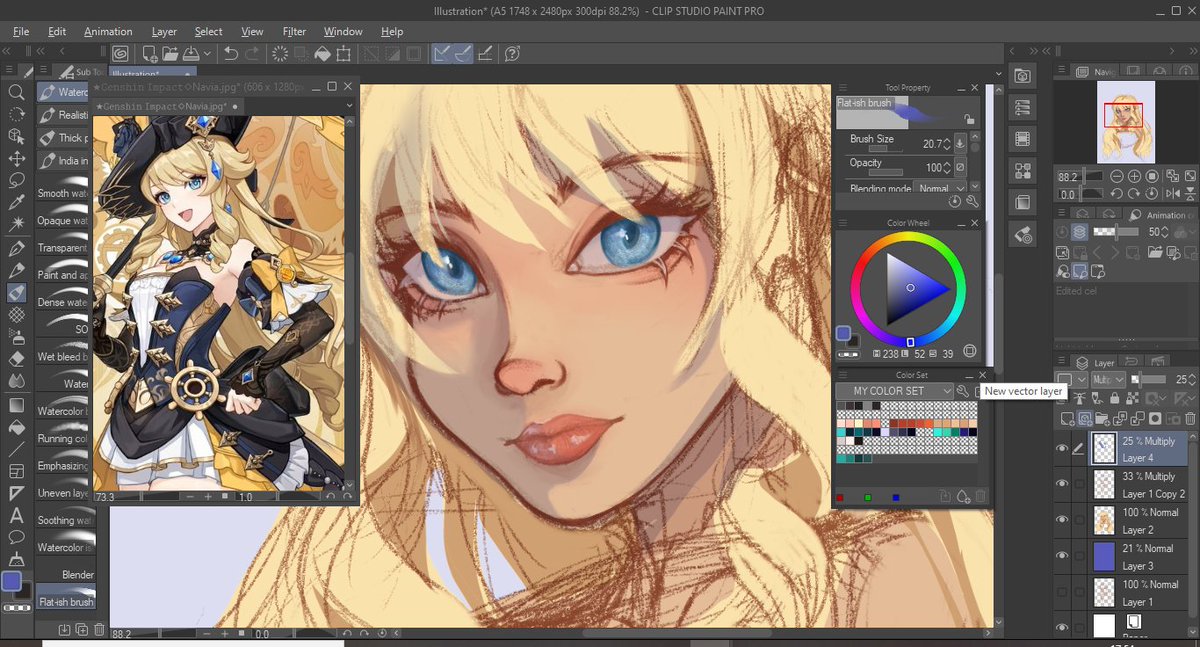Viewport: 1200px width, 647px height.
Task: Pick the main drawing color swatch
Action: coord(11,581)
